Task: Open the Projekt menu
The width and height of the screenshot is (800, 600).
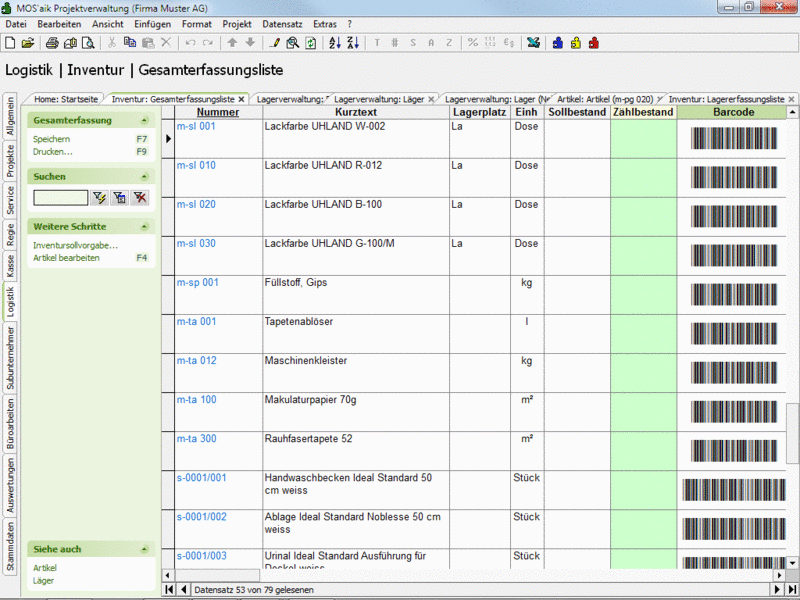Action: pos(237,24)
